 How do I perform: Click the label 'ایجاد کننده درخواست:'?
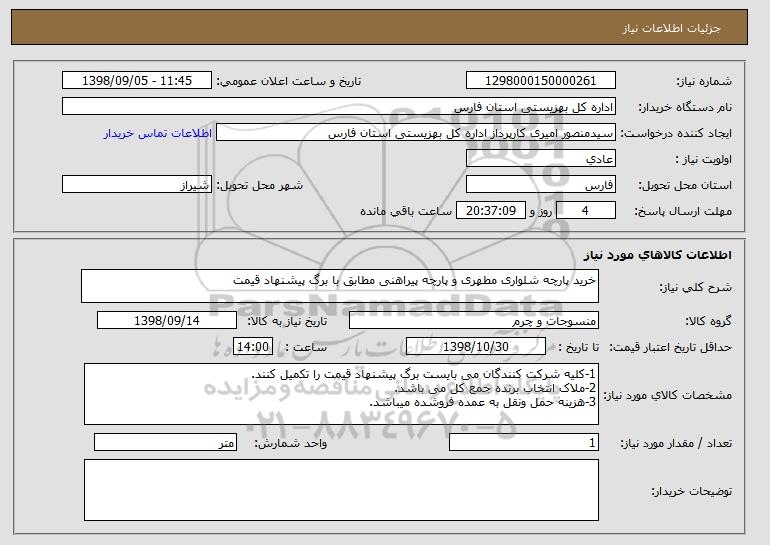[676, 134]
